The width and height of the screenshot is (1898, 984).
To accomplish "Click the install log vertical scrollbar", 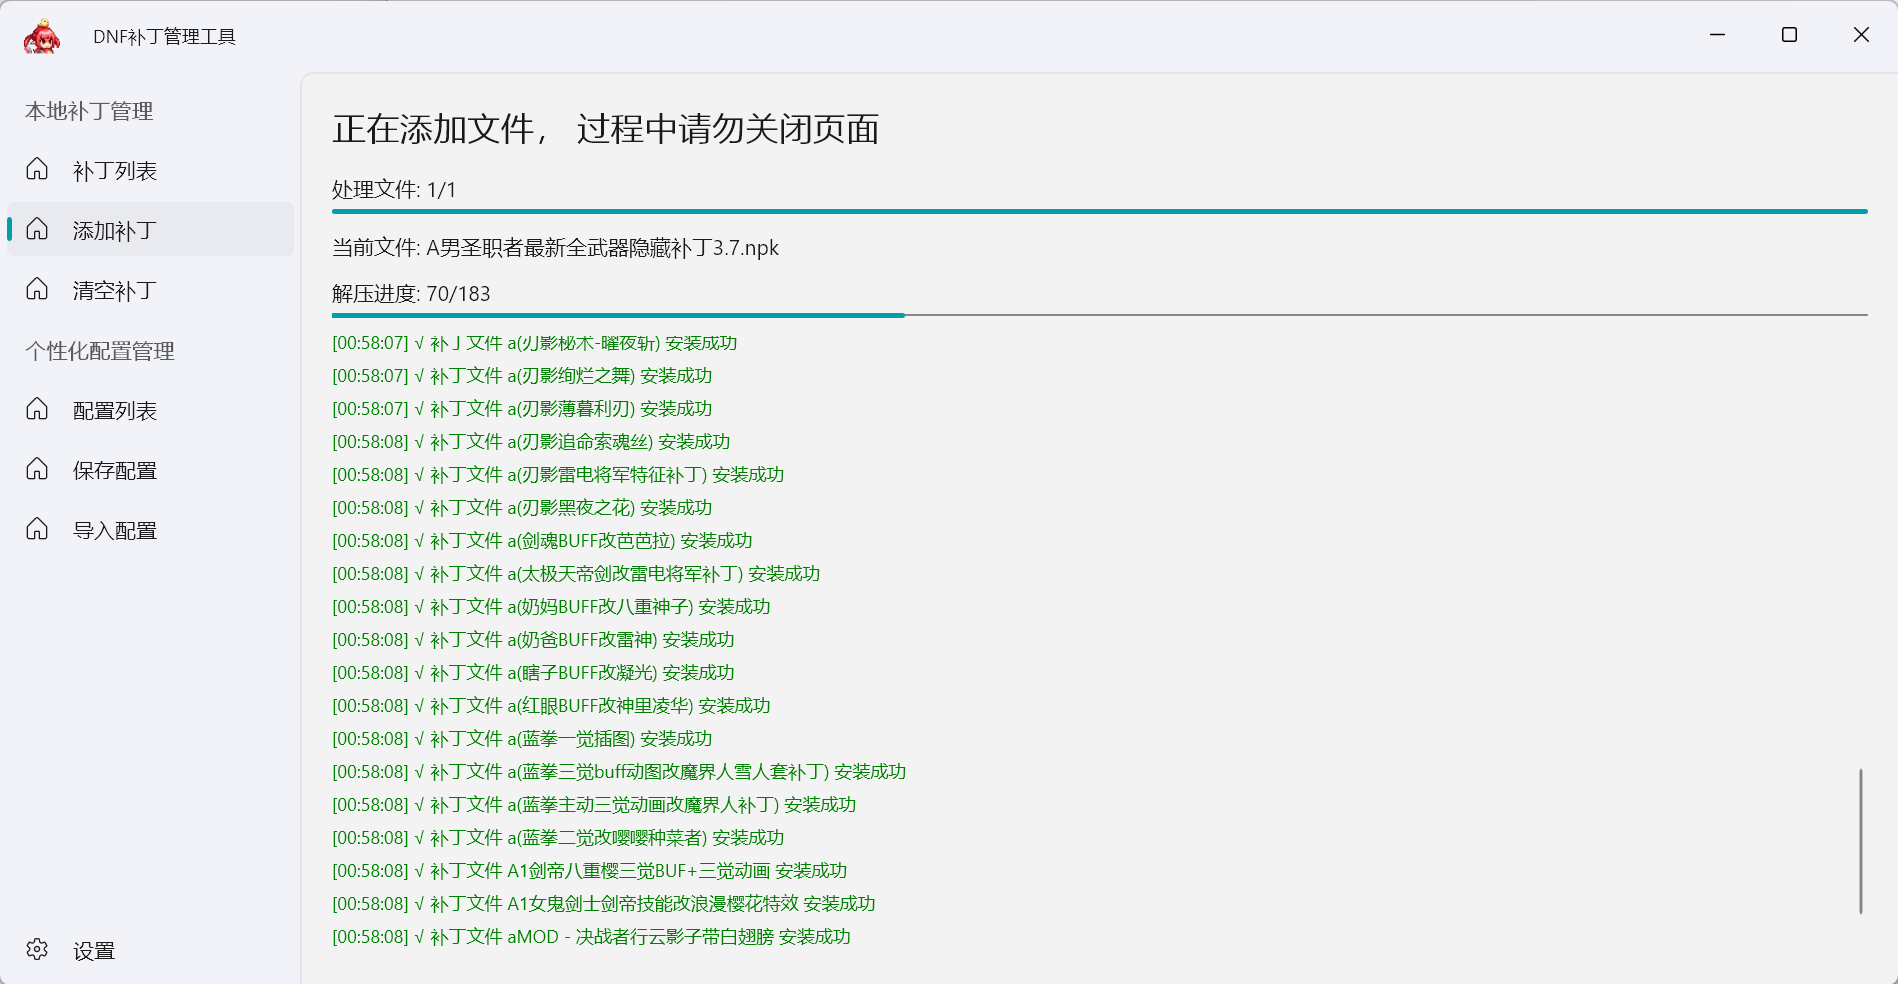I will coord(1860,840).
